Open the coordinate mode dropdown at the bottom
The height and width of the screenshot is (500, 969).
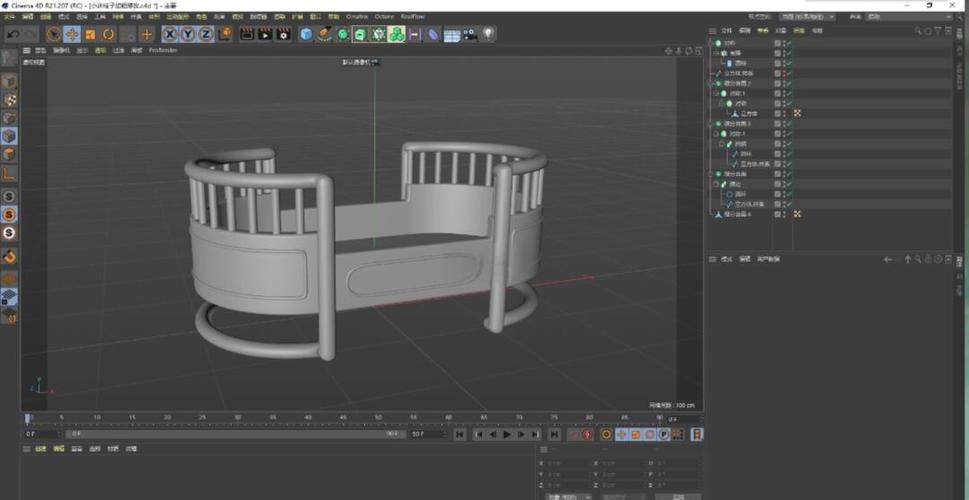tap(569, 497)
